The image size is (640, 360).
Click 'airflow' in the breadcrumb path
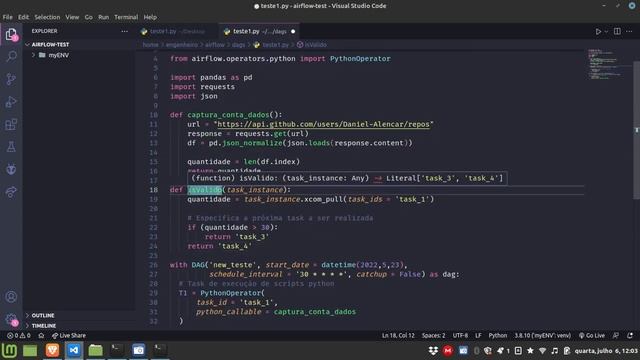215,45
